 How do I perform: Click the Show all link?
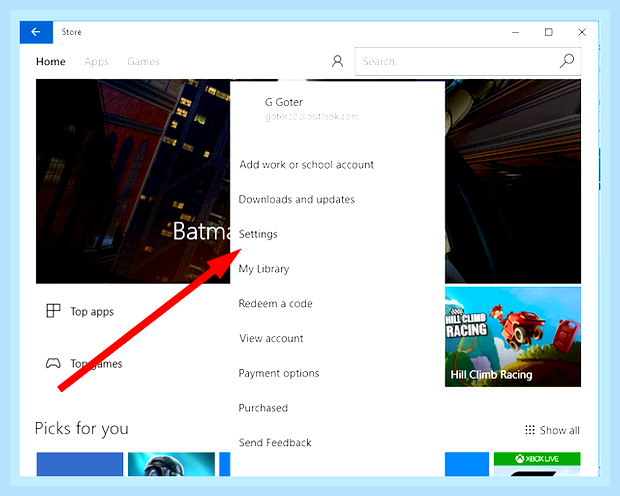[x=560, y=430]
